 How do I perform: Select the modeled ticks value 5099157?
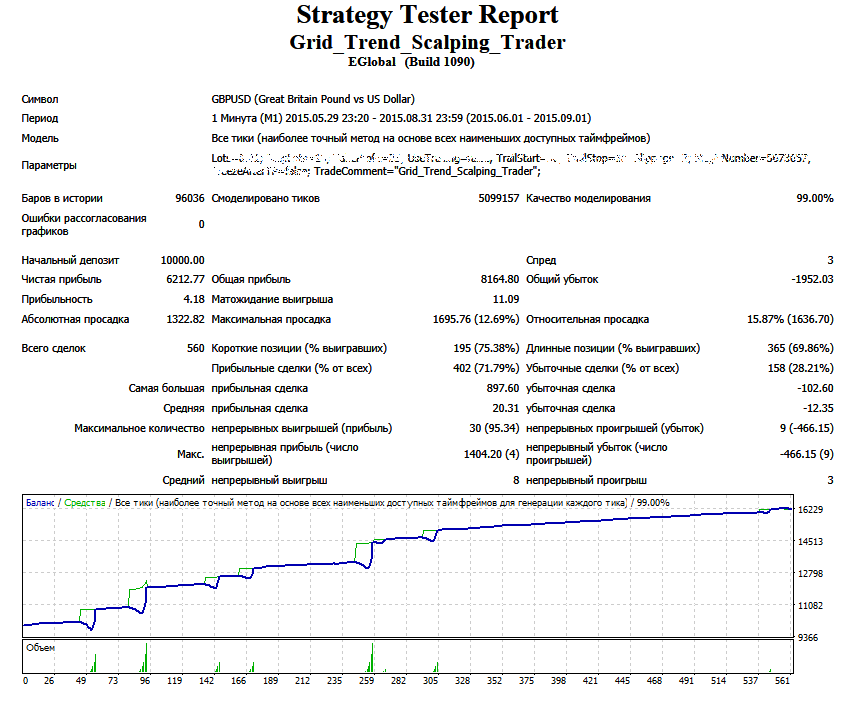[499, 198]
